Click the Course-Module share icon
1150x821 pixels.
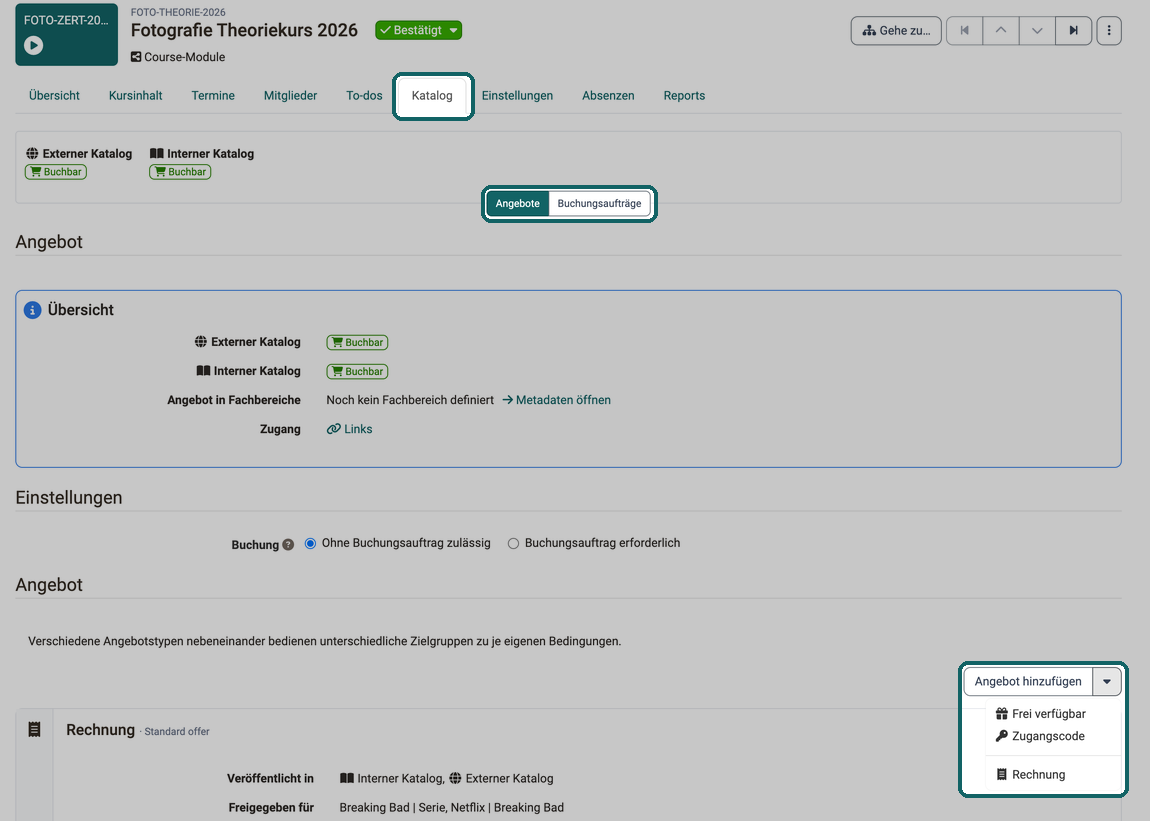[x=136, y=56]
